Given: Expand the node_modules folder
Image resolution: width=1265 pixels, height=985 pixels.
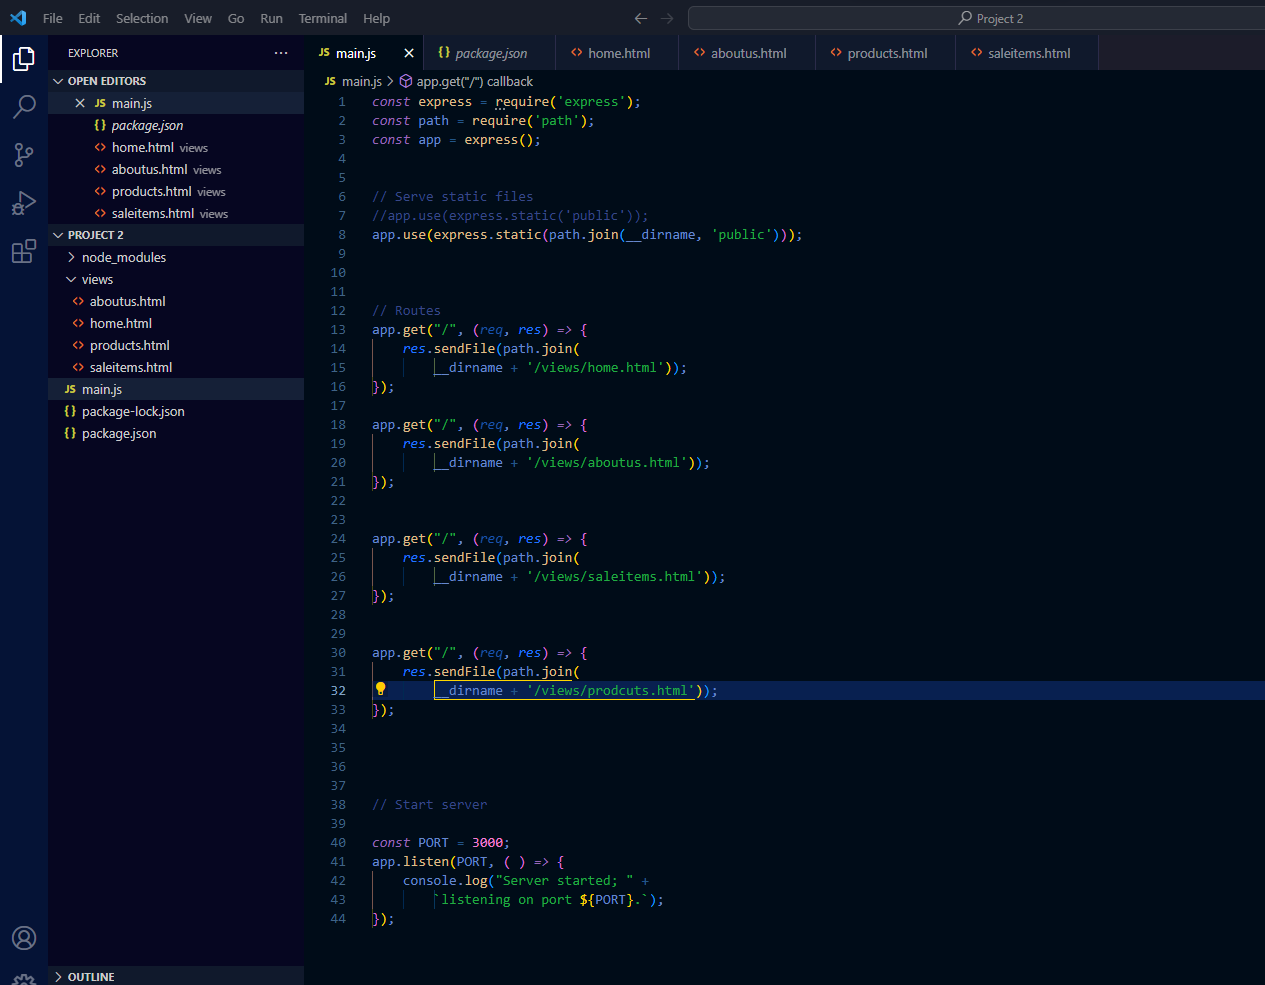Looking at the screenshot, I should pyautogui.click(x=123, y=257).
